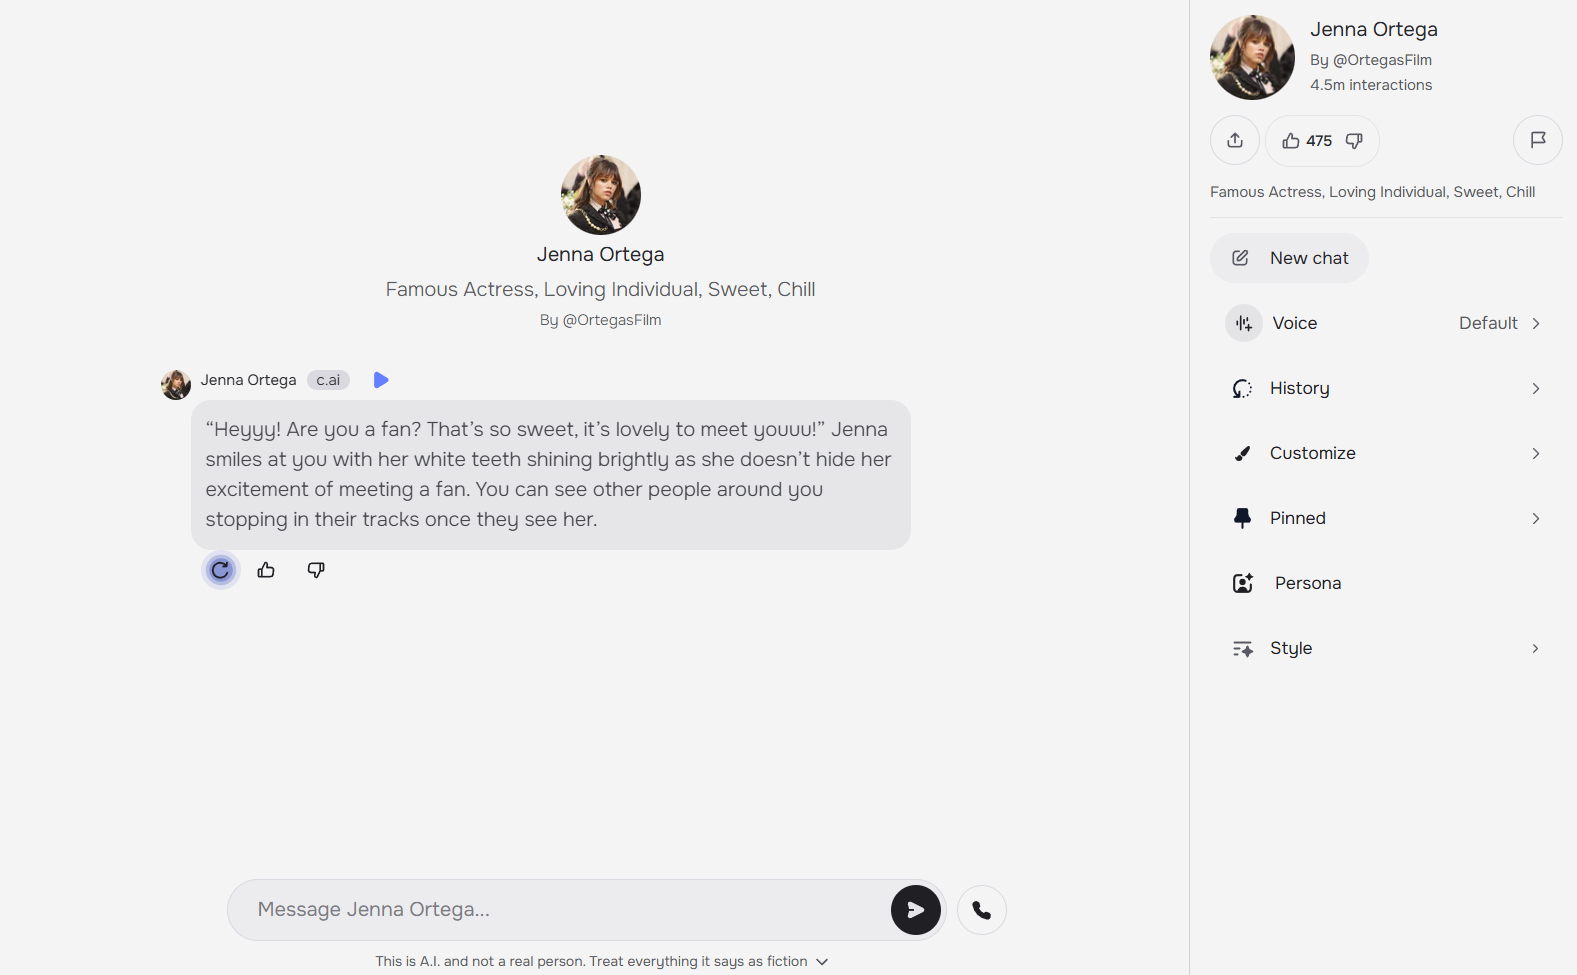Expand the Customize chevron
The width and height of the screenshot is (1577, 975).
1536,453
